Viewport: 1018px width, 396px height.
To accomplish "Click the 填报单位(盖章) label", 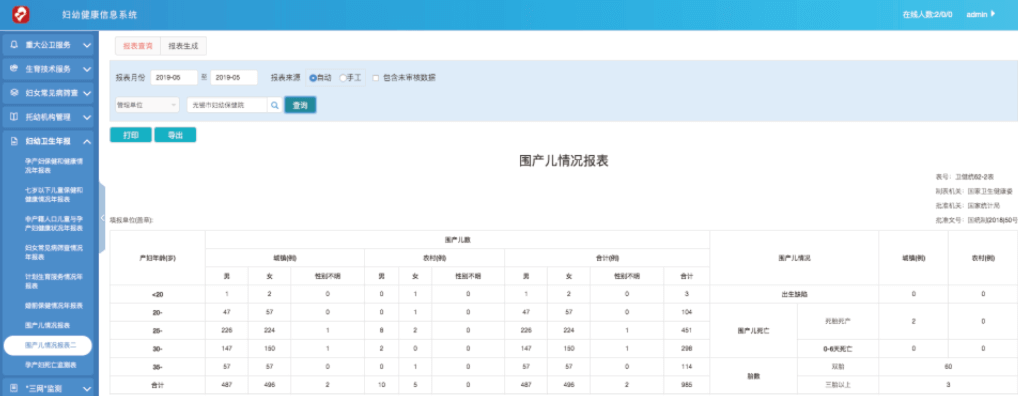I will 131,220.
